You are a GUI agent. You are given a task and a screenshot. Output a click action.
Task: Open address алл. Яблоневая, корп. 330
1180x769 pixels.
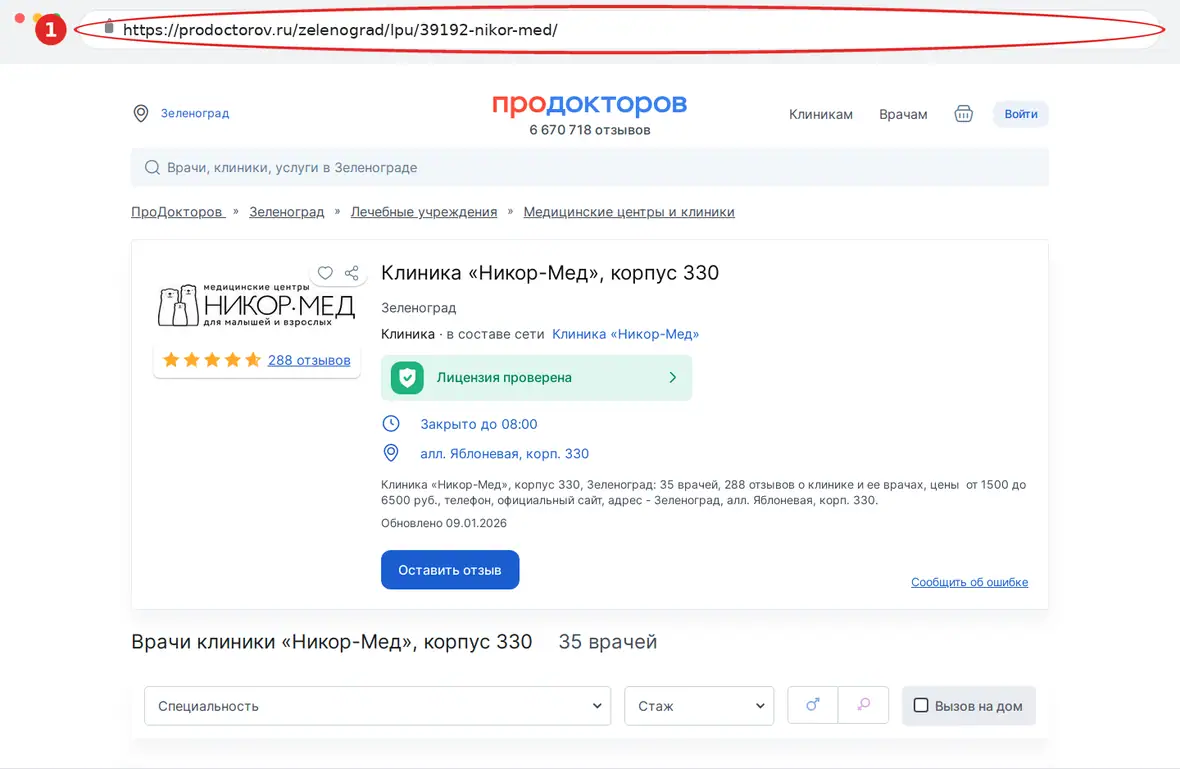pyautogui.click(x=504, y=454)
